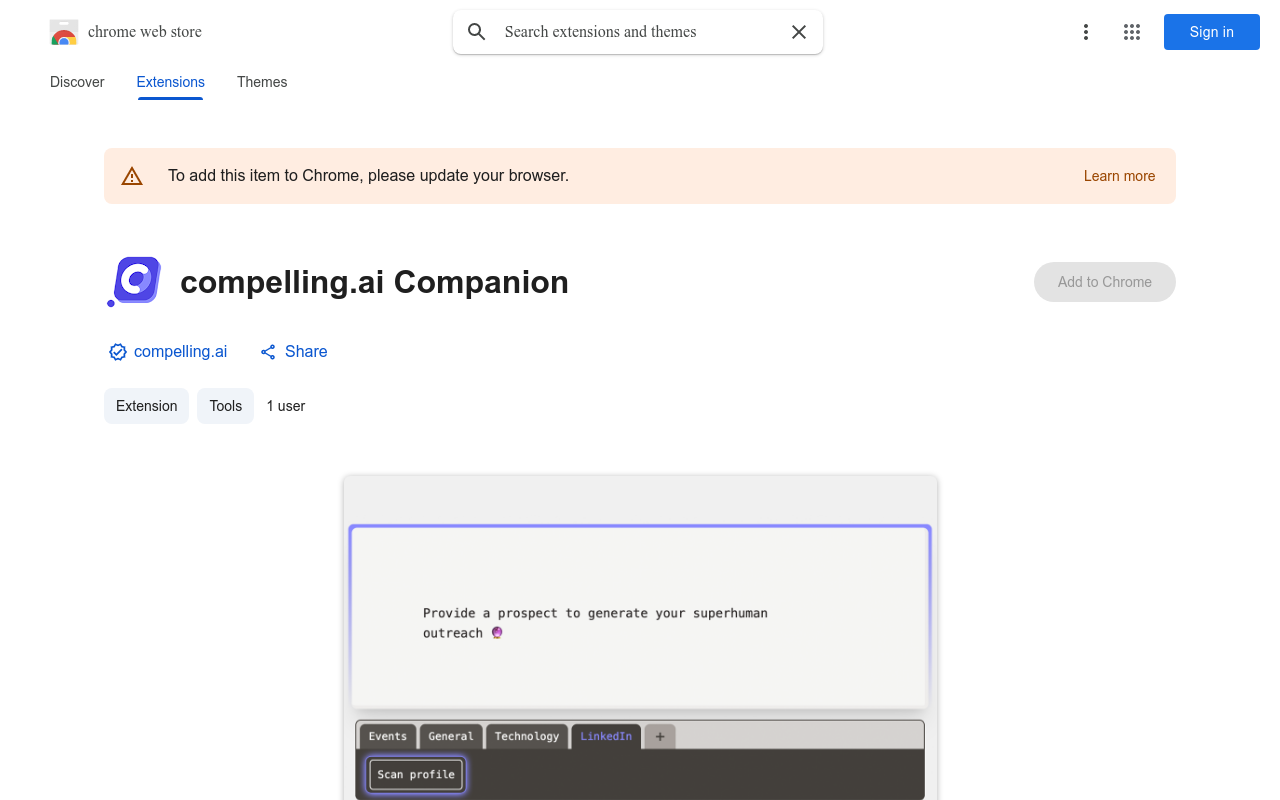Clear the search field with X icon
The height and width of the screenshot is (800, 1280).
tap(799, 32)
